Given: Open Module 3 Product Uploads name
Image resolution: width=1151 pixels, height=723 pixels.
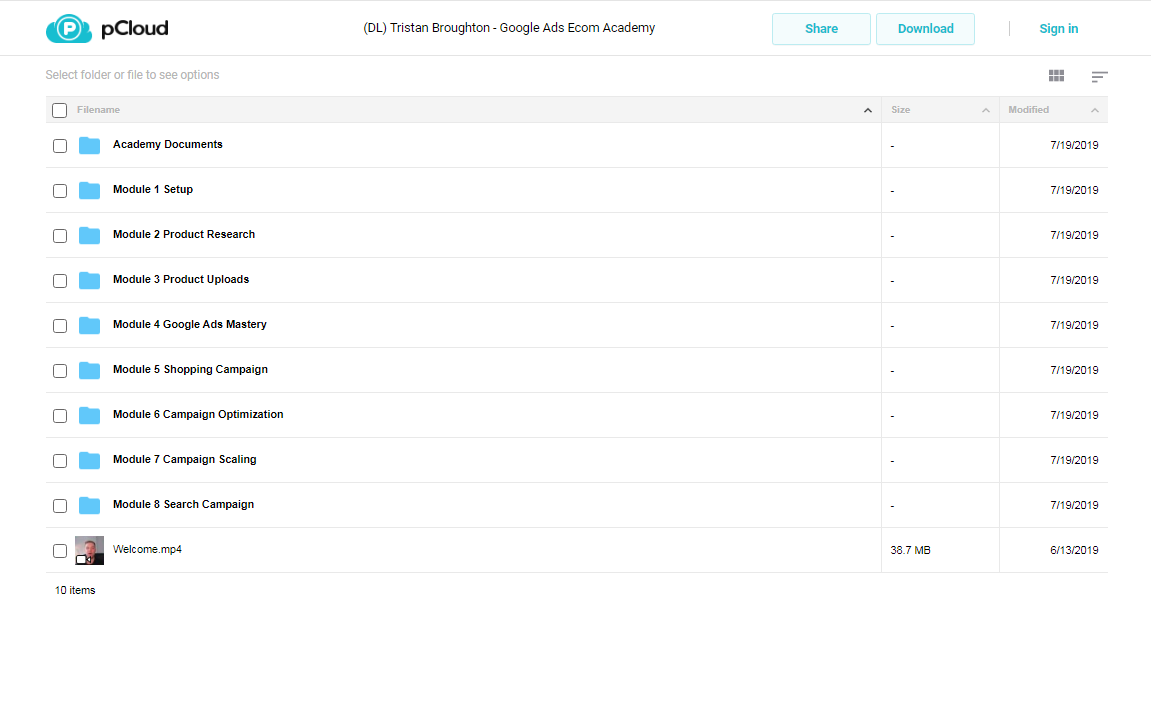Looking at the screenshot, I should [181, 280].
